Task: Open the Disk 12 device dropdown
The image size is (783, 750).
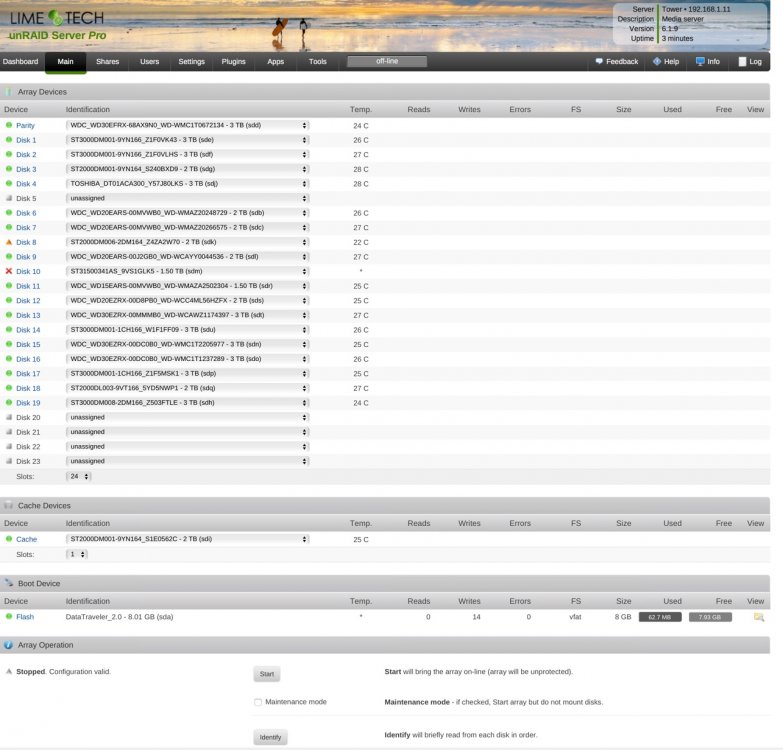Action: [188, 301]
